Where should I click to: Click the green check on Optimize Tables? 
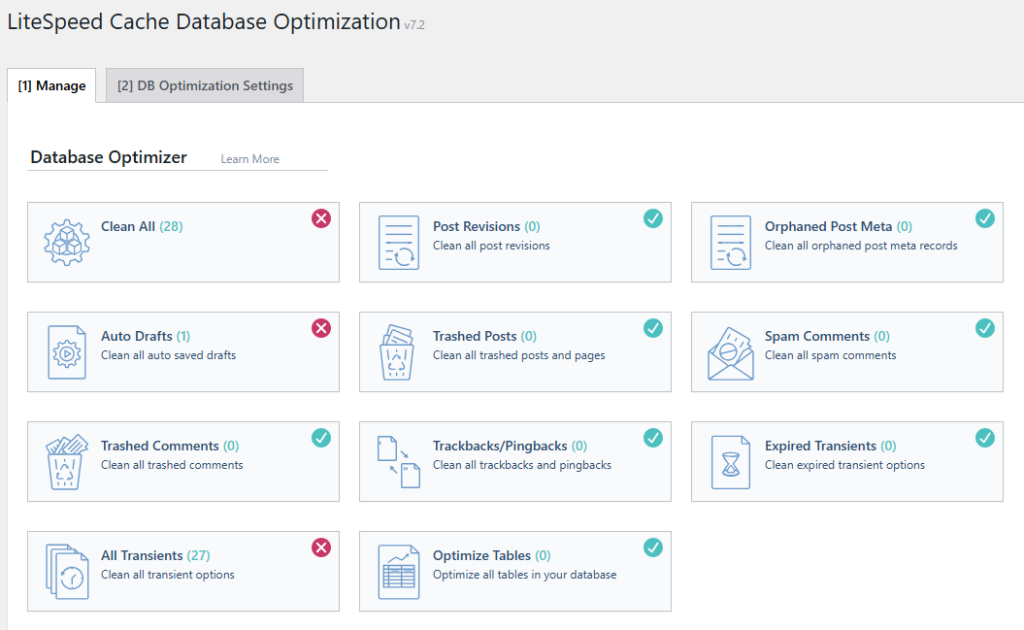[x=653, y=547]
